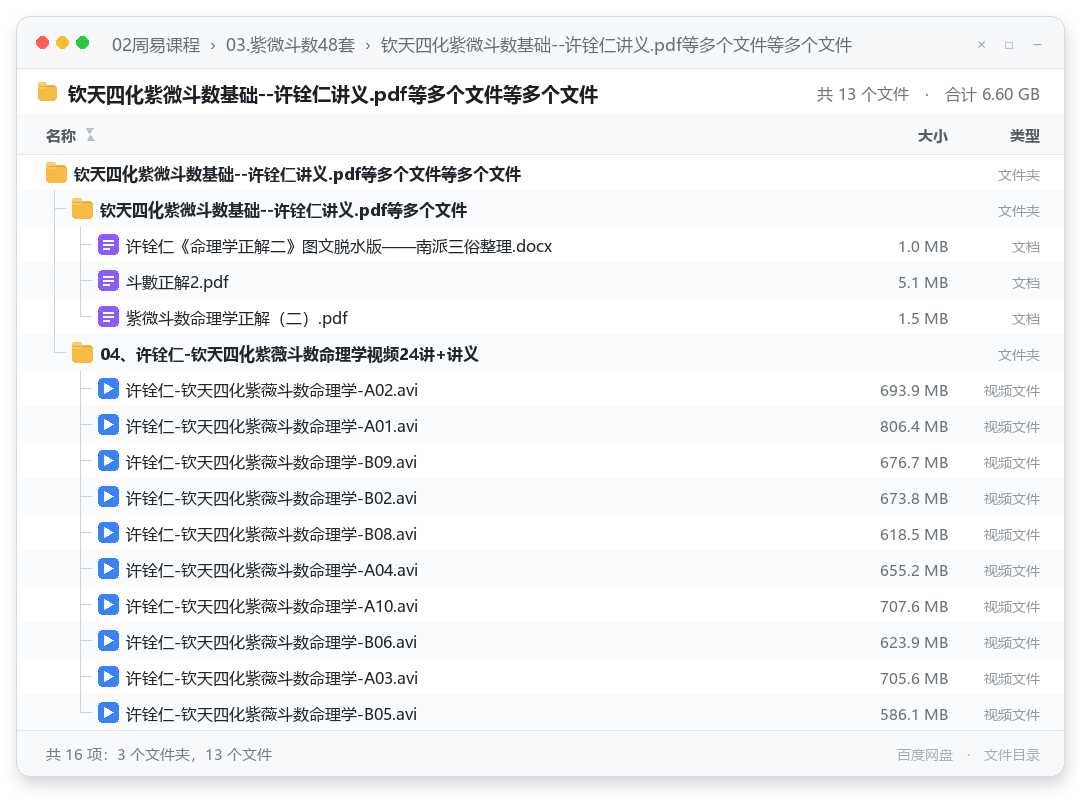Image resolution: width=1080 pixels, height=800 pixels.
Task: Click the 806.4 MB size value
Action: tap(914, 426)
